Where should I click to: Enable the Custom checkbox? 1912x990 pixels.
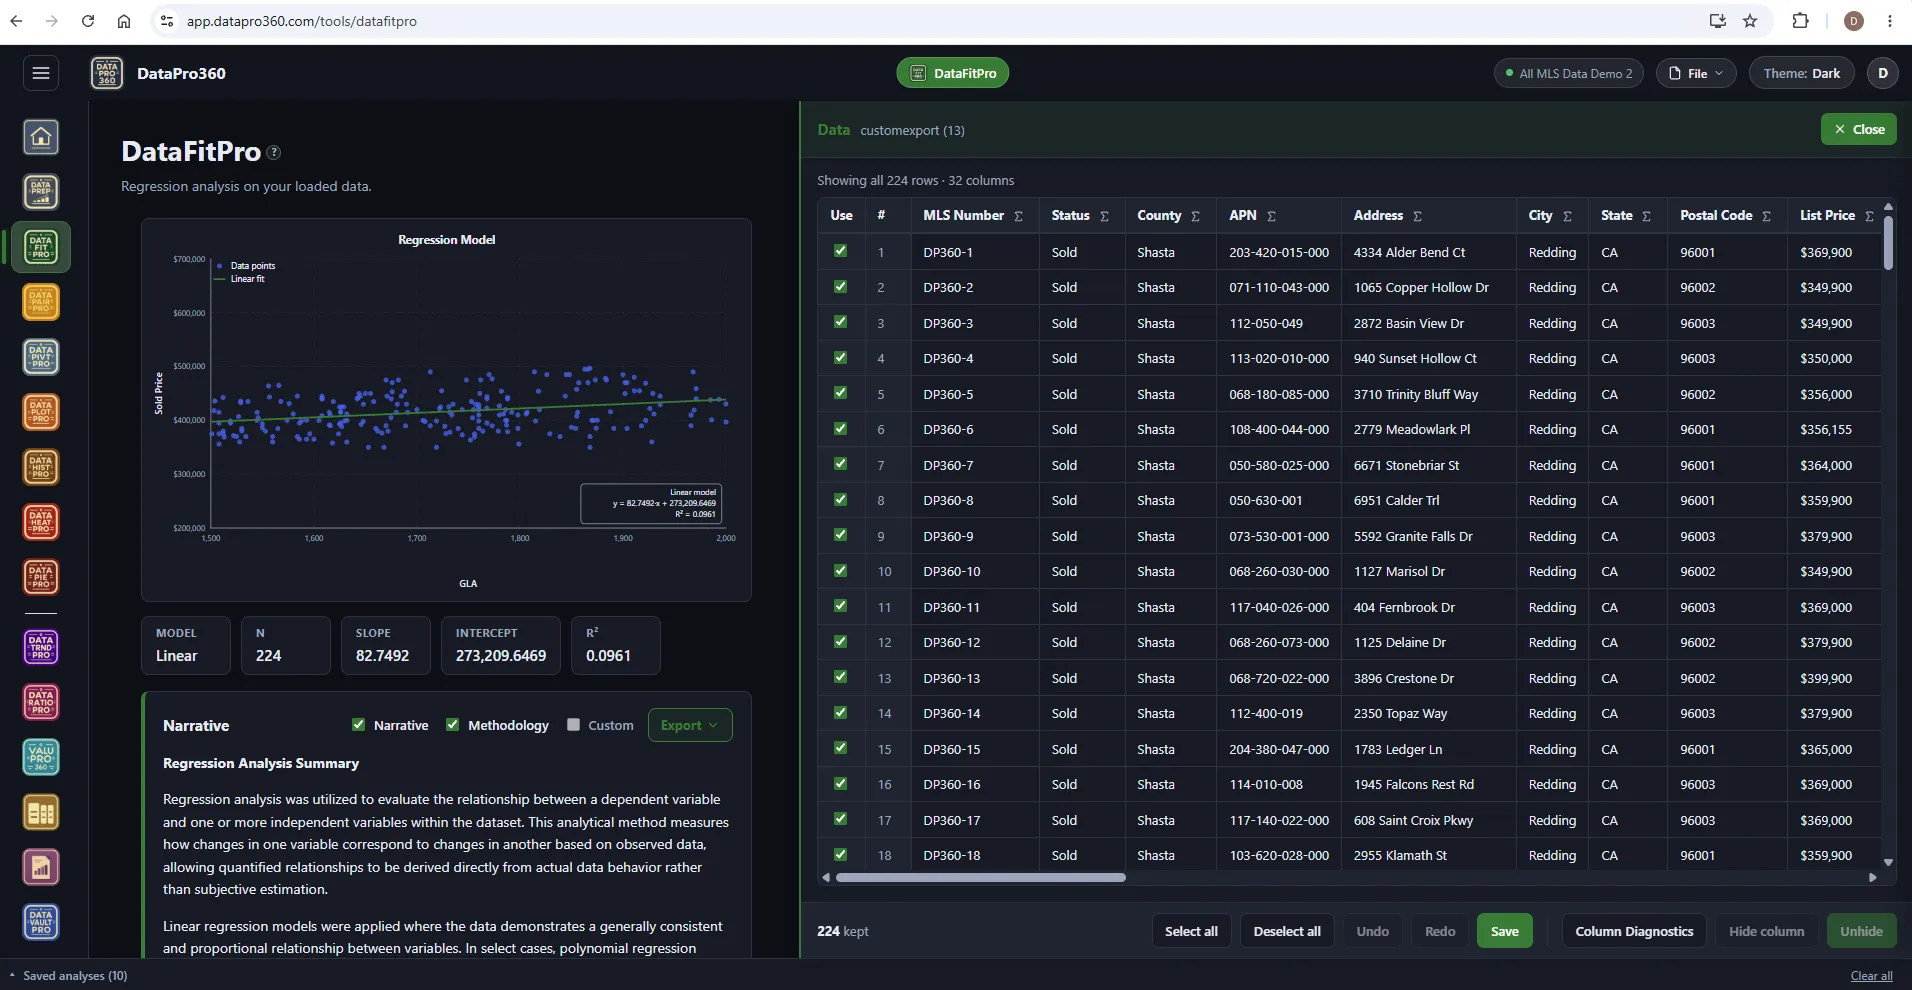[x=573, y=725]
